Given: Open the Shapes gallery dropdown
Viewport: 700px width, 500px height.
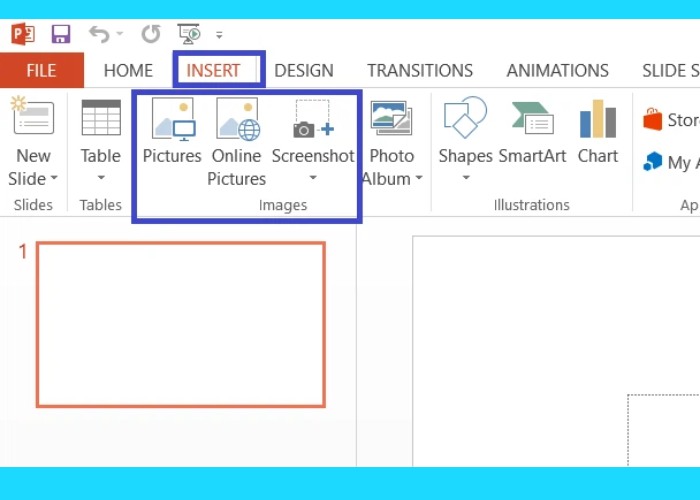Looking at the screenshot, I should point(465,179).
